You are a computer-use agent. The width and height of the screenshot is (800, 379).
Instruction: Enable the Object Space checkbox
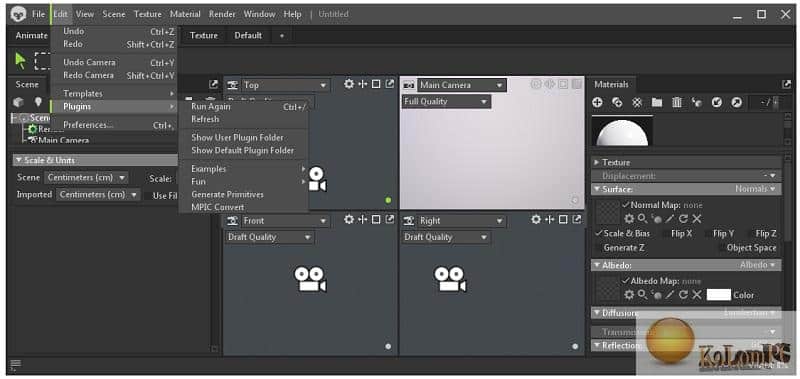(722, 247)
